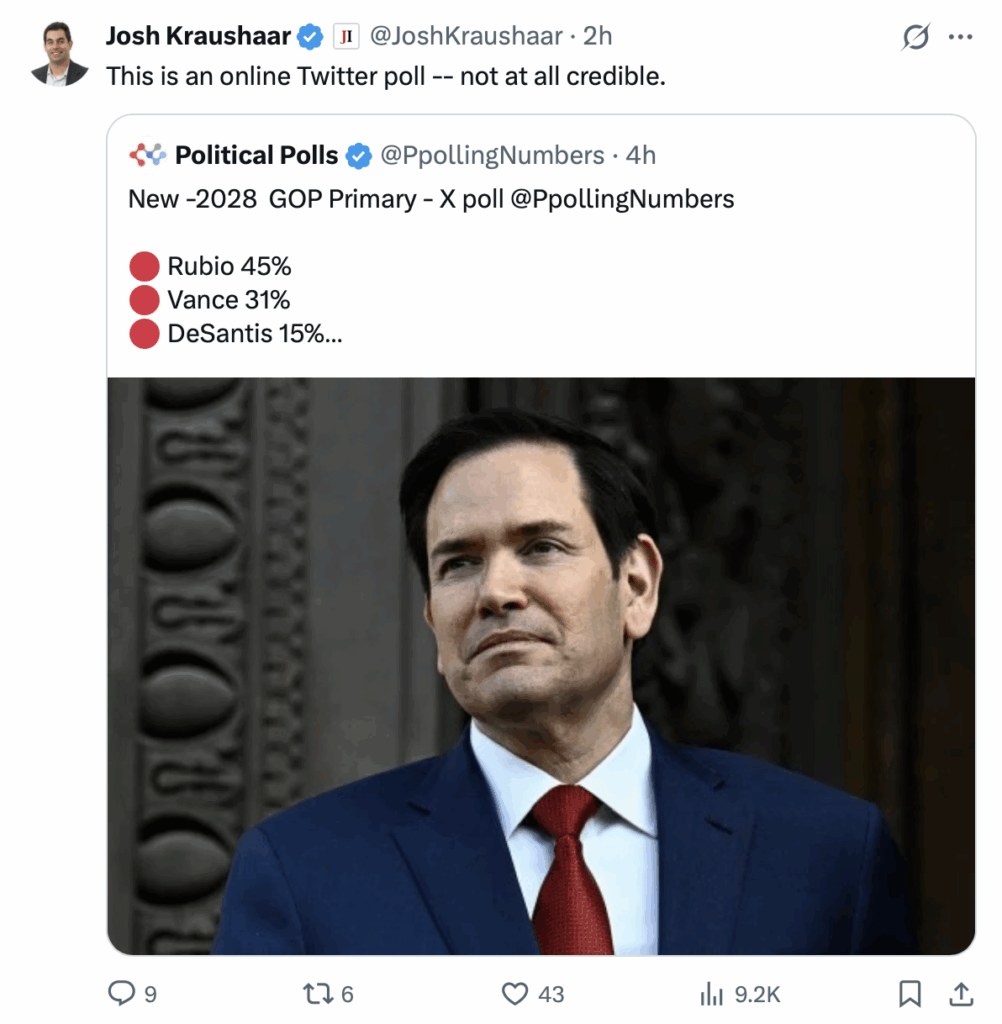Share the tweet via upload icon
The image size is (1002, 1024).
[x=961, y=993]
